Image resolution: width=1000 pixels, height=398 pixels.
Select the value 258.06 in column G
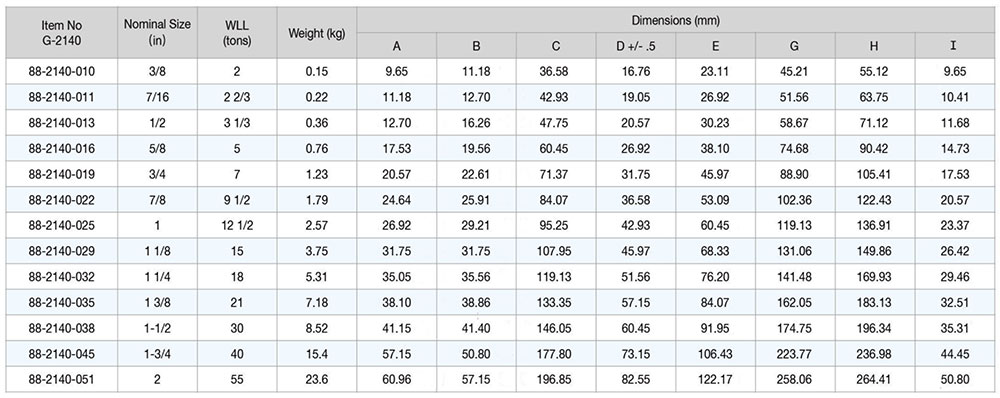tap(795, 380)
